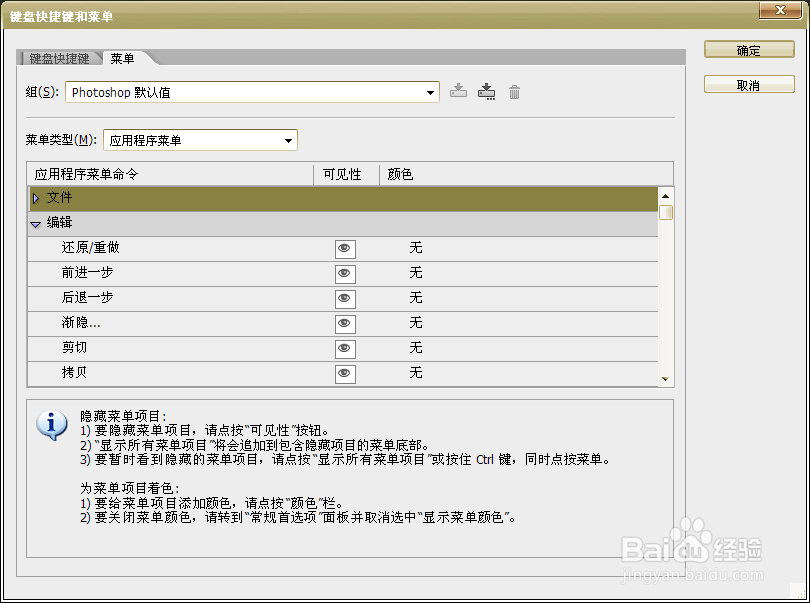Toggle visibility of the 剪切 command
Screen dimensions: 810x603
click(x=344, y=348)
